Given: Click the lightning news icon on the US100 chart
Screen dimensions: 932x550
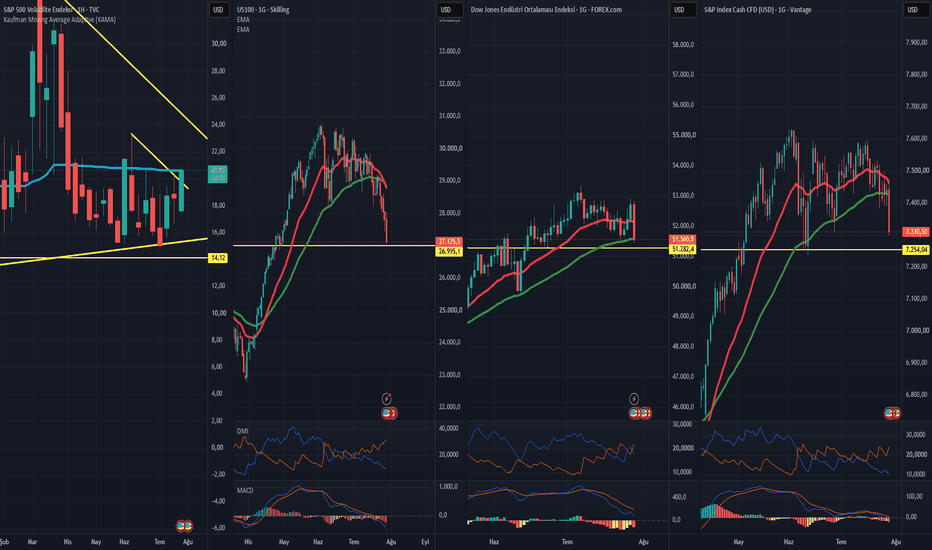Looking at the screenshot, I should point(386,398).
